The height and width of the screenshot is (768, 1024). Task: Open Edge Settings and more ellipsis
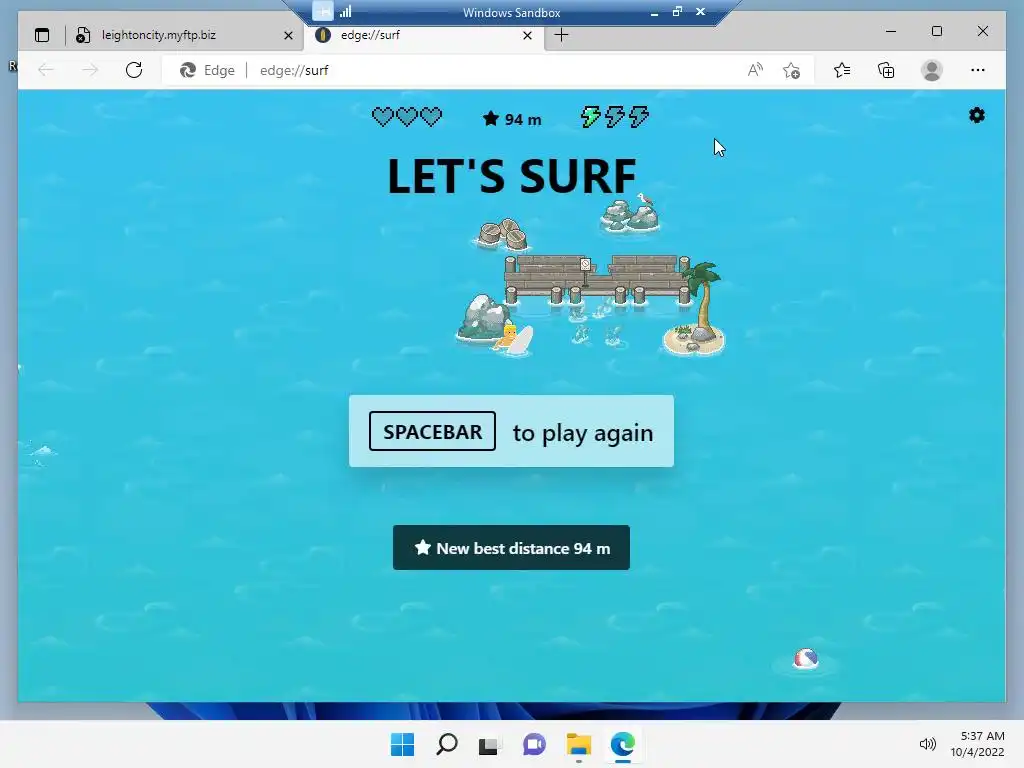(978, 70)
